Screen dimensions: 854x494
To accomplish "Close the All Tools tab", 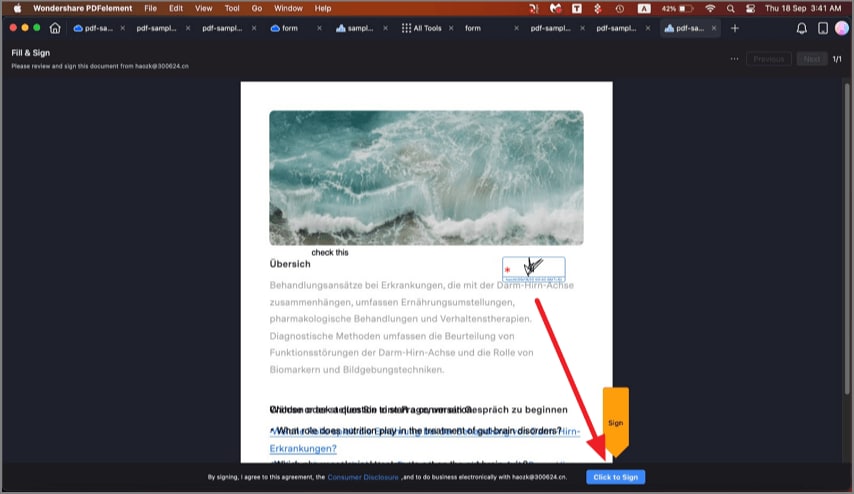I will 451,28.
